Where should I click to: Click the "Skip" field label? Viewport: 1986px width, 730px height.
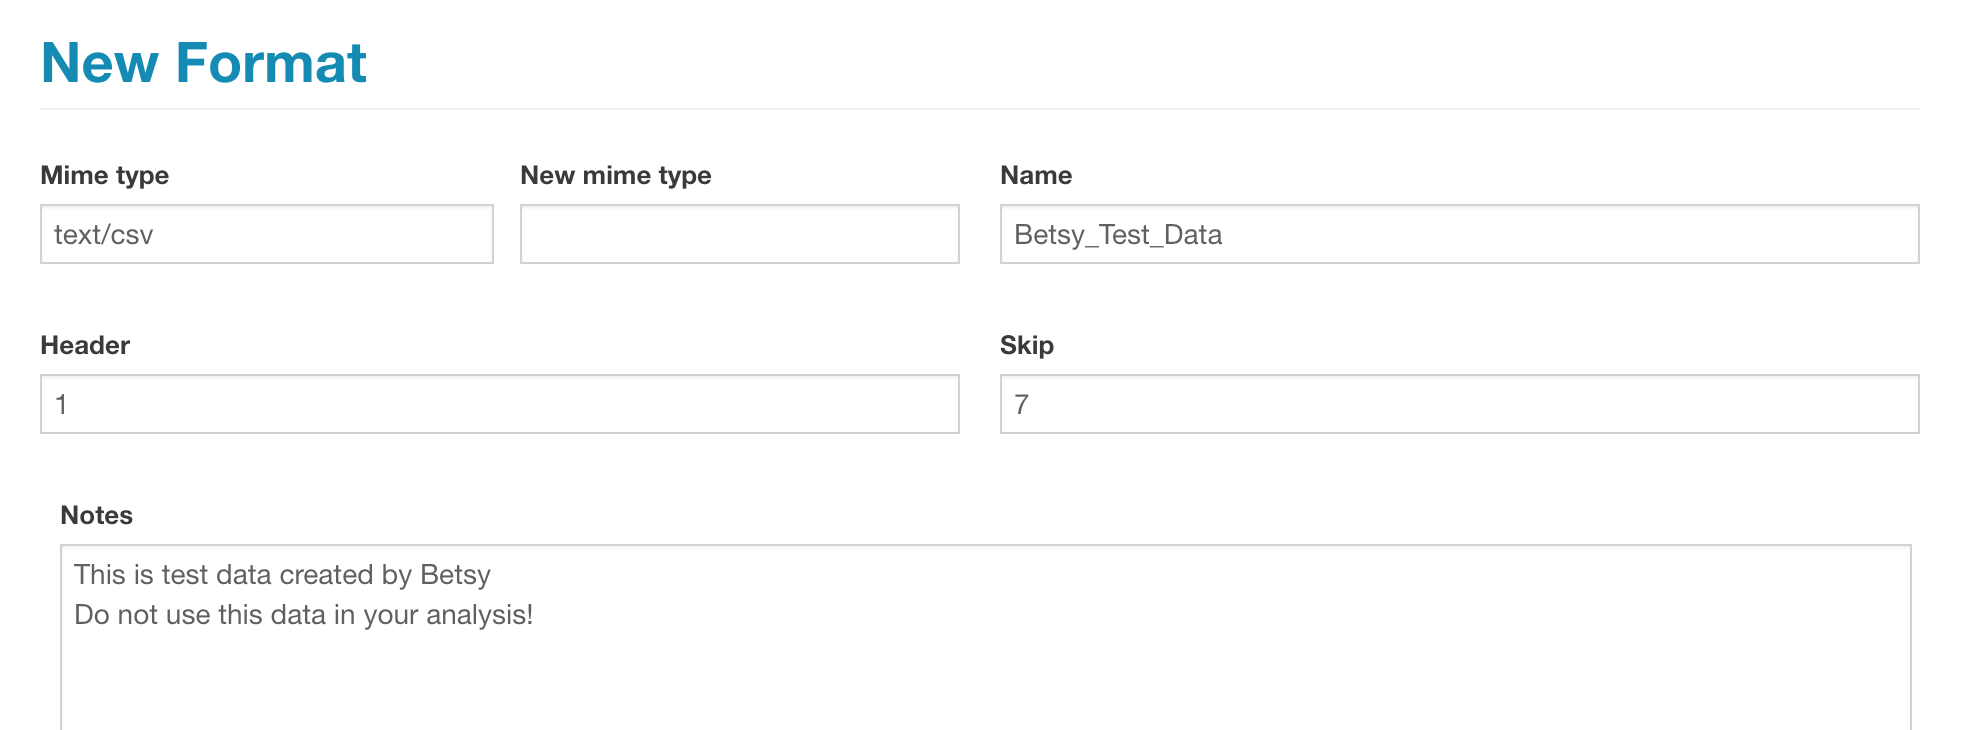[1026, 345]
